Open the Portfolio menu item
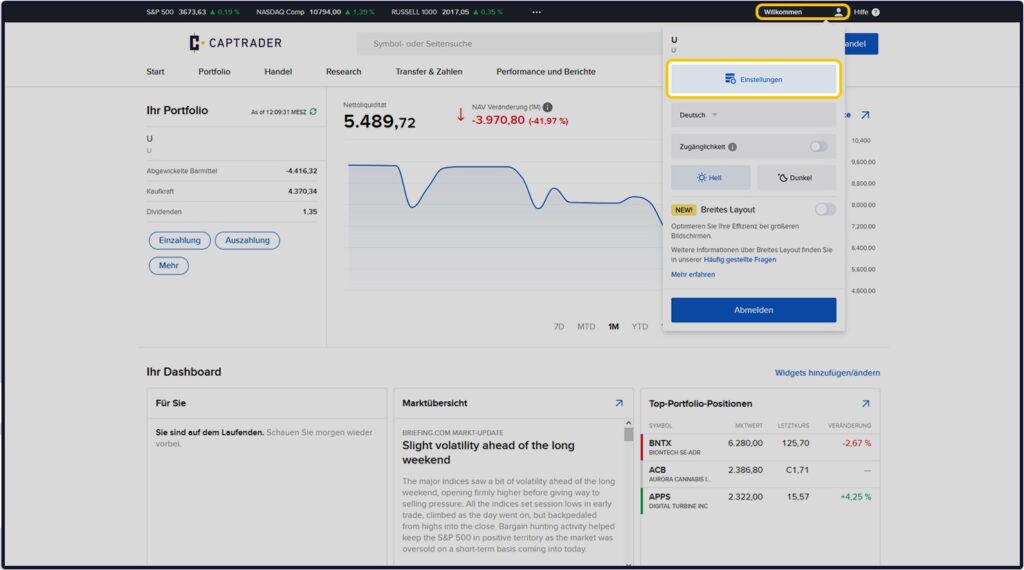Viewport: 1024px width, 570px height. [x=214, y=72]
